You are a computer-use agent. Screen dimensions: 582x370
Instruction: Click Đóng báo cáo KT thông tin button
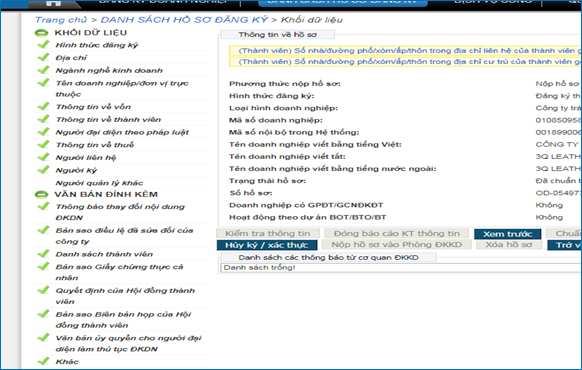coord(396,233)
